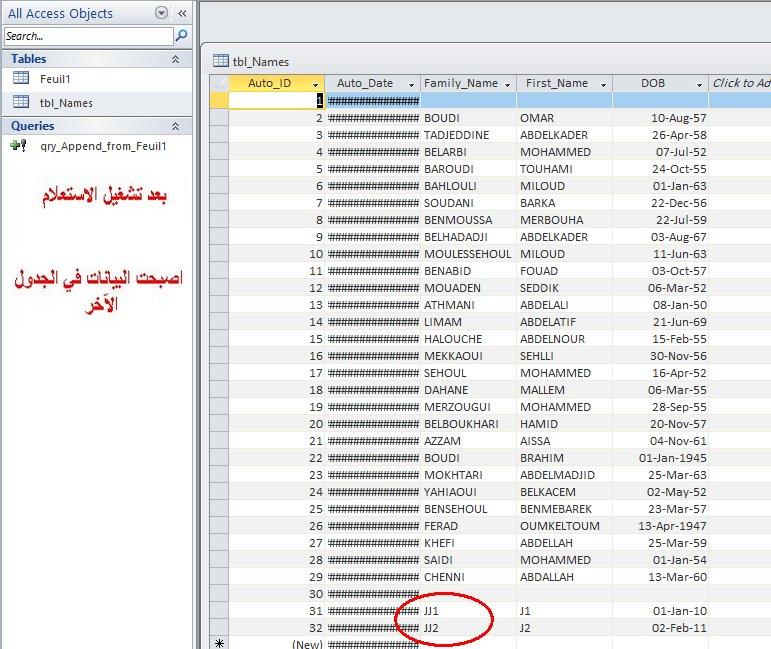771x649 pixels.
Task: Open All Access Objects dropdown menu
Action: [x=161, y=13]
